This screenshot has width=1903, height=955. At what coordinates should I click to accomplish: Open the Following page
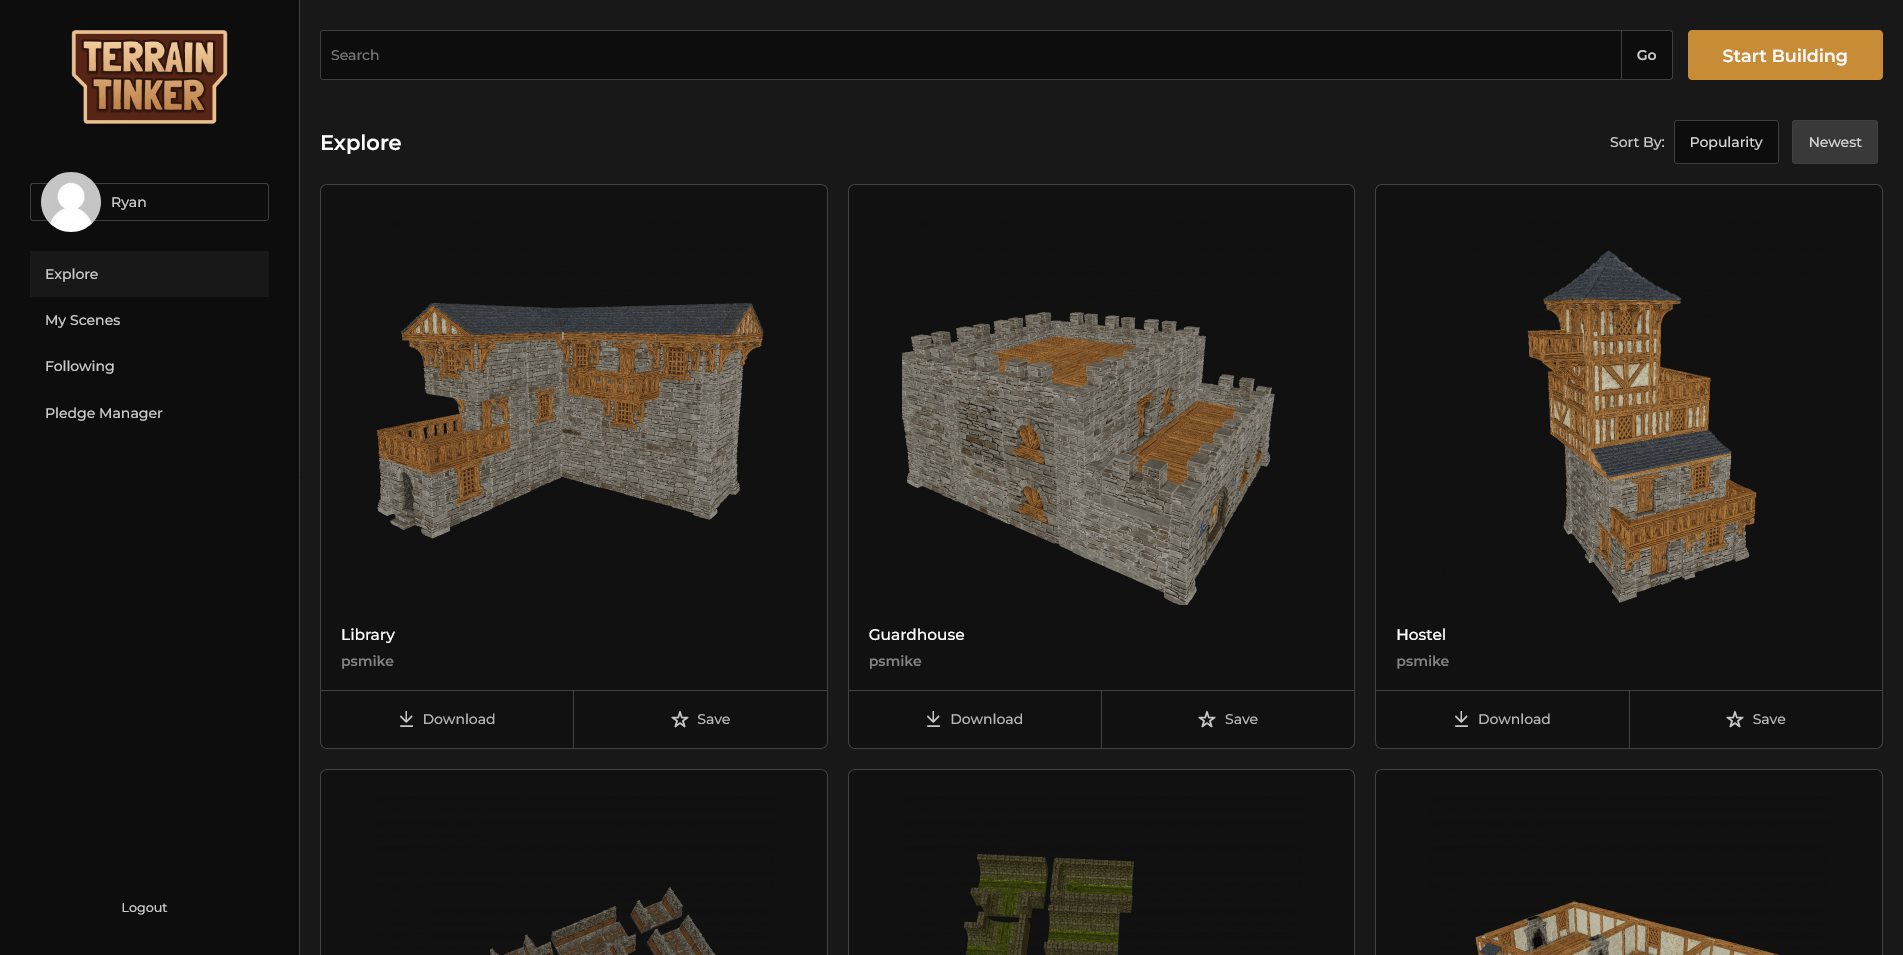[x=79, y=366]
